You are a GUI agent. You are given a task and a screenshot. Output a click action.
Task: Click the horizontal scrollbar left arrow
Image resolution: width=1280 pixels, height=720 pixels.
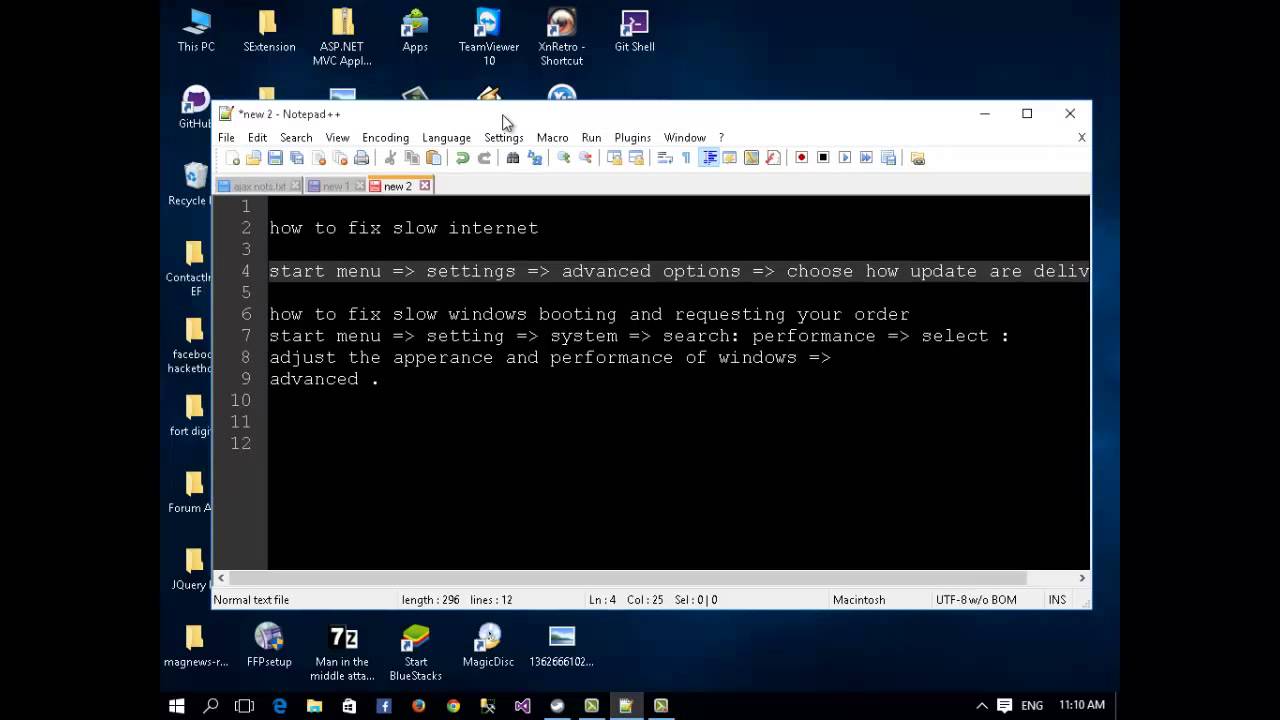coord(221,578)
